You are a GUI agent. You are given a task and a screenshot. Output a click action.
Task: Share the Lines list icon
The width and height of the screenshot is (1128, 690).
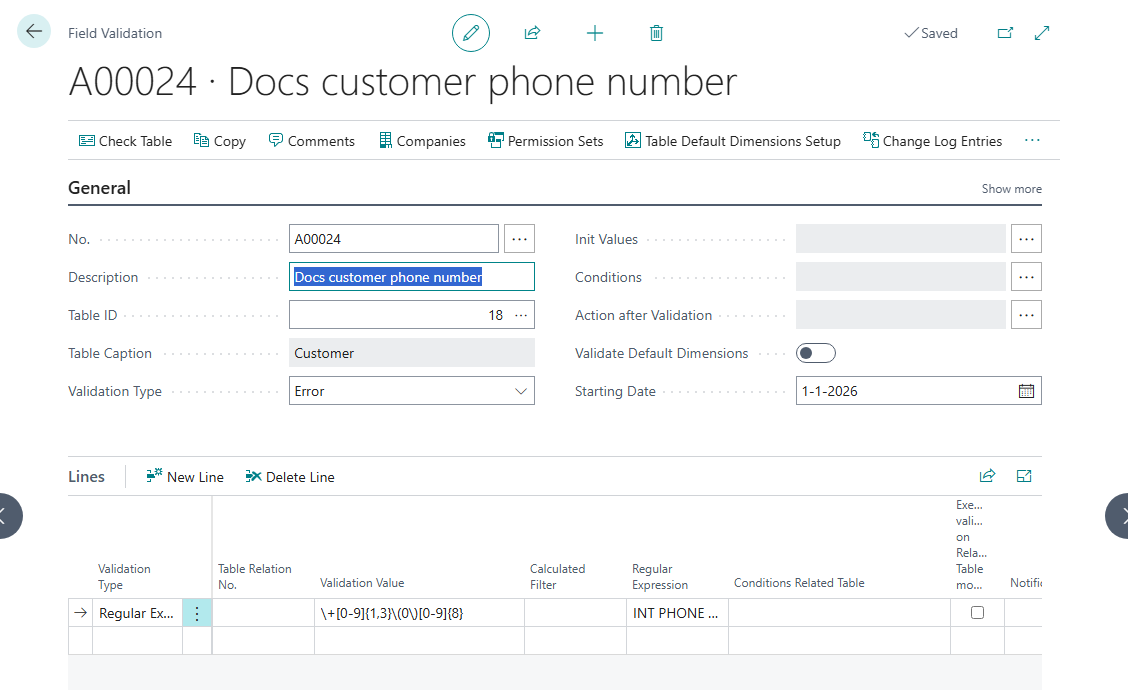coord(988,476)
